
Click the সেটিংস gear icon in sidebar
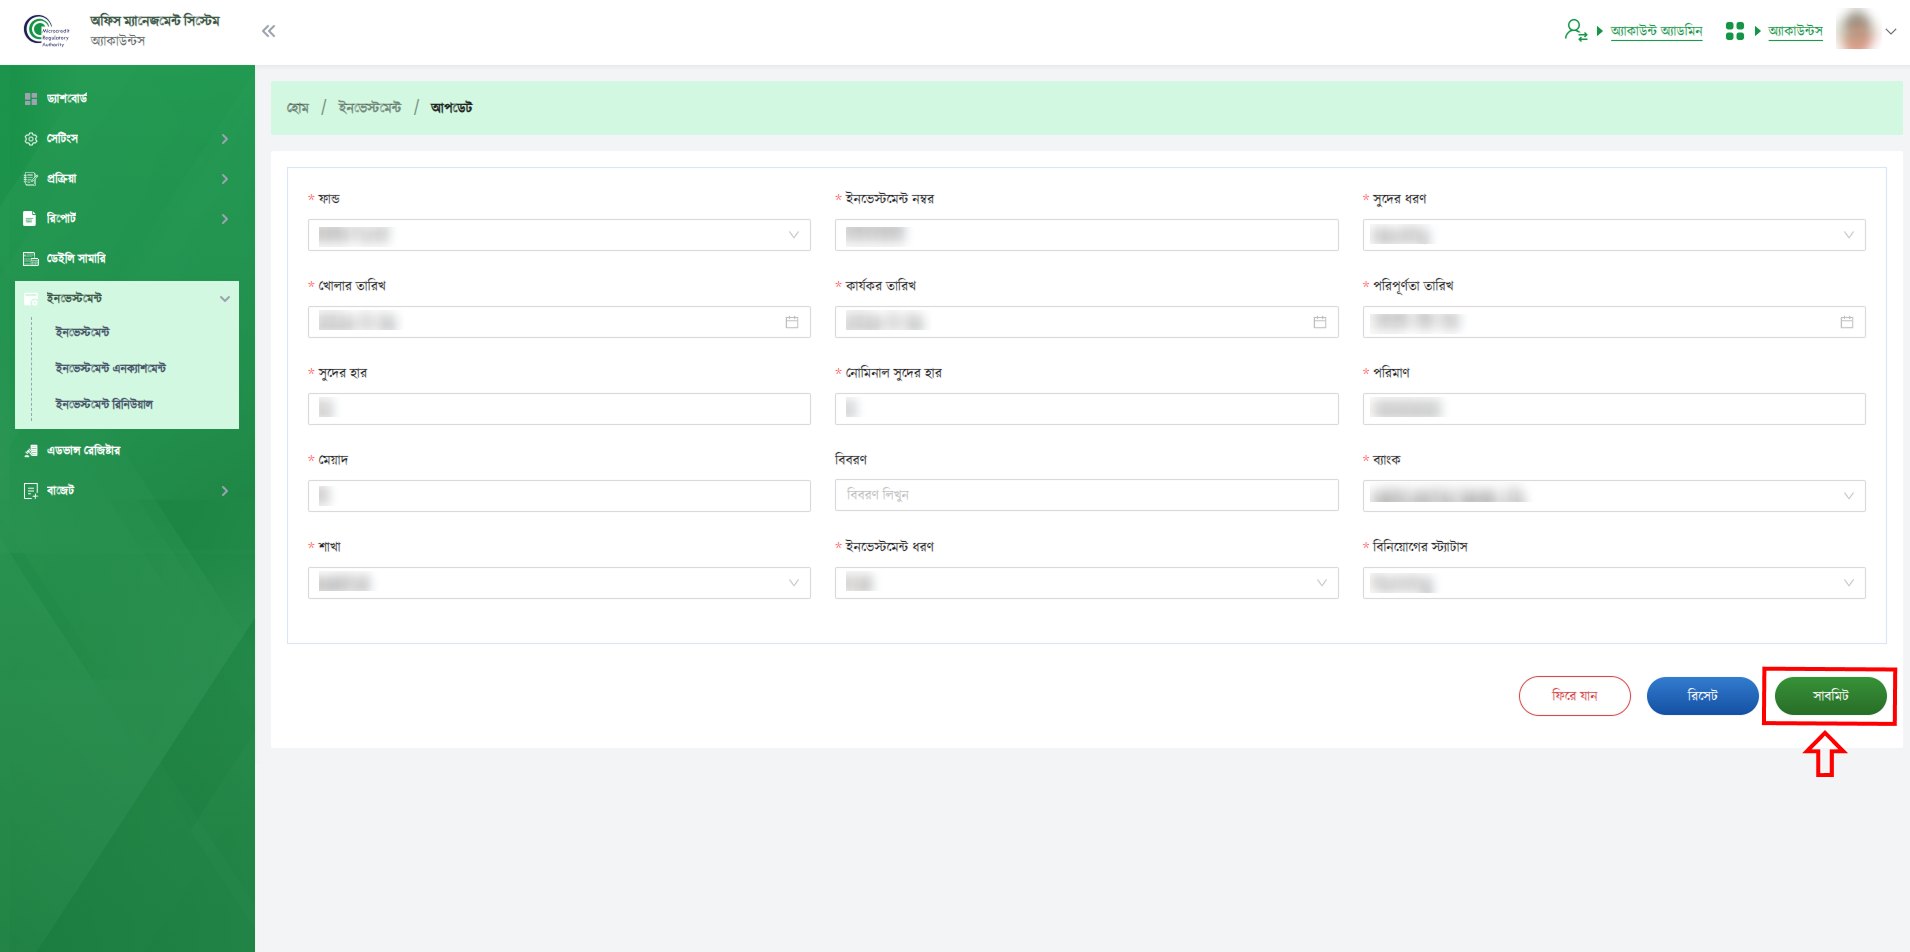tap(31, 139)
